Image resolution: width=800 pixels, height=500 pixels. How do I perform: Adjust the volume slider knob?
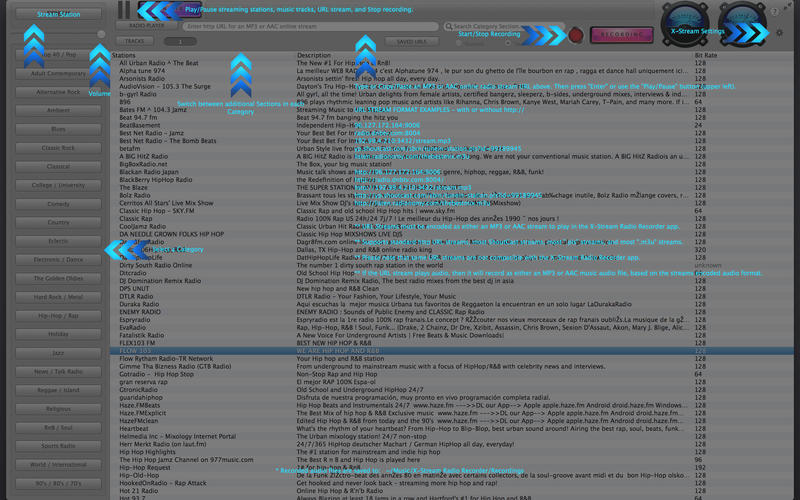(100, 35)
